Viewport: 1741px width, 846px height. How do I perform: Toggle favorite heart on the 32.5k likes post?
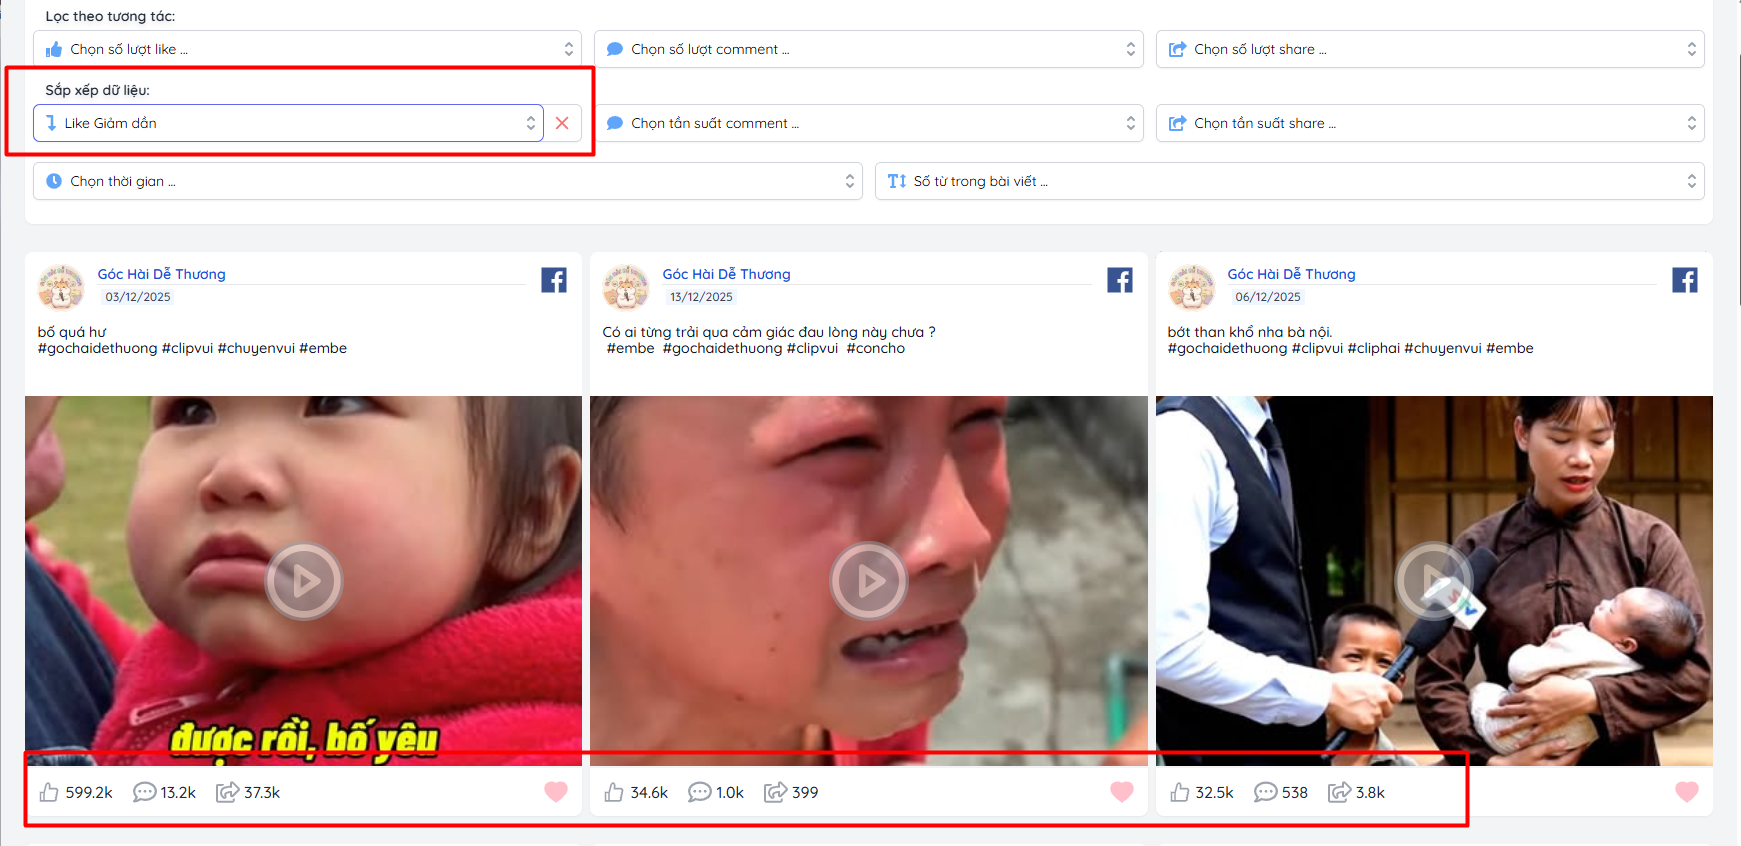[1686, 791]
